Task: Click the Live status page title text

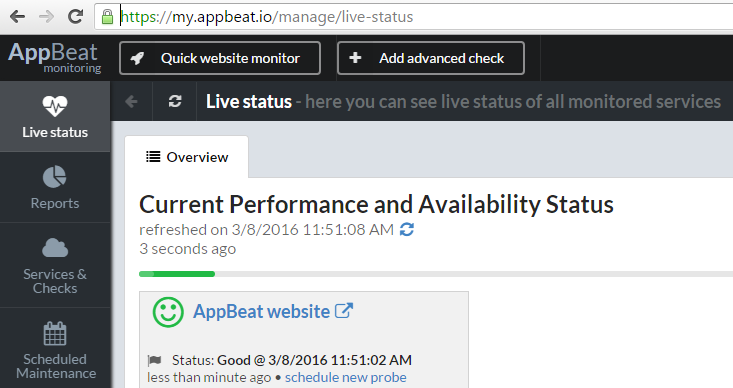Action: (249, 101)
